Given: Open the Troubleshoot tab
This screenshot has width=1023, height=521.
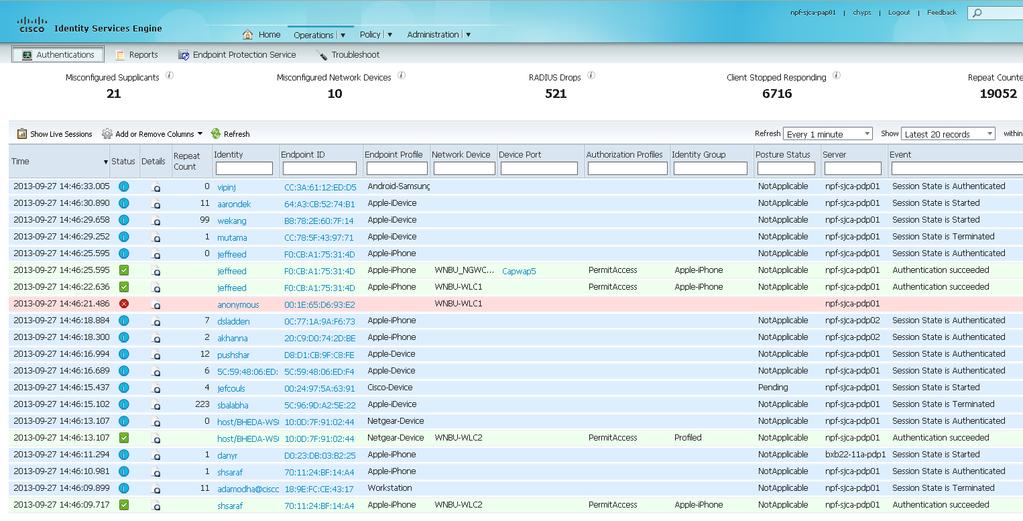Looking at the screenshot, I should (x=348, y=55).
